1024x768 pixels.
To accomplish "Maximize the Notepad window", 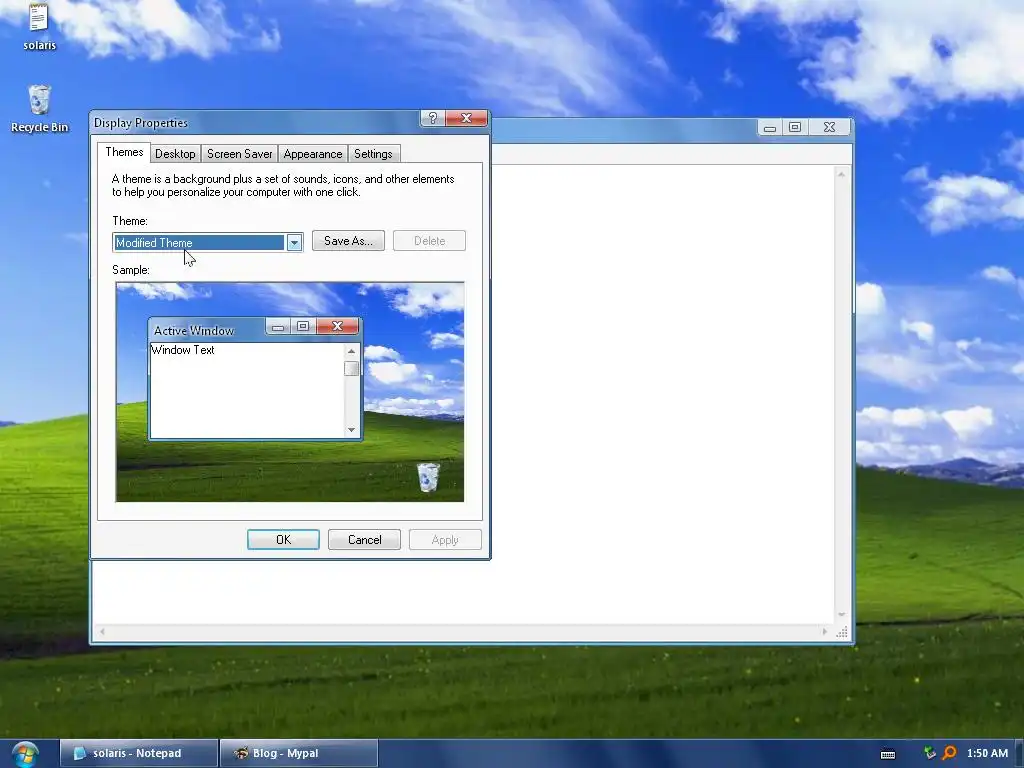I will click(795, 127).
